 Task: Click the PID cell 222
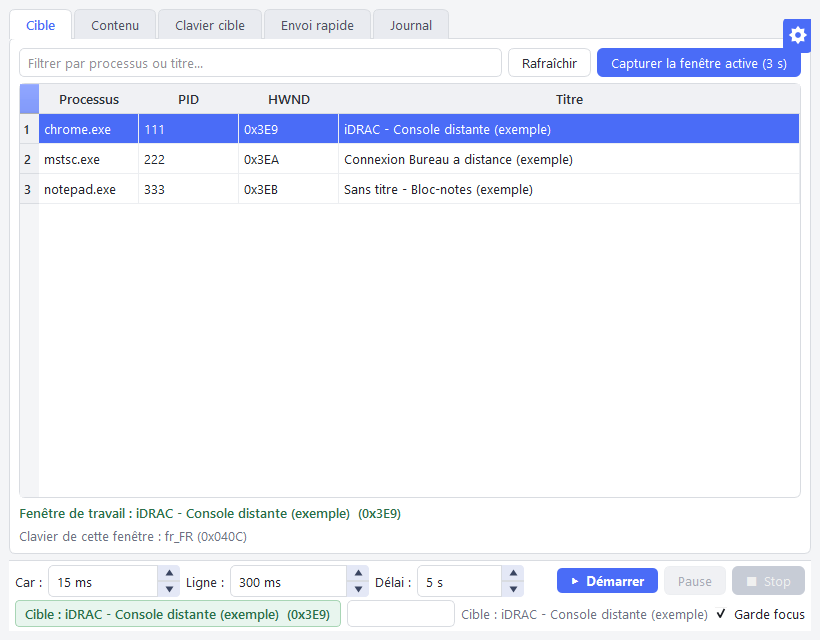[x=188, y=159]
